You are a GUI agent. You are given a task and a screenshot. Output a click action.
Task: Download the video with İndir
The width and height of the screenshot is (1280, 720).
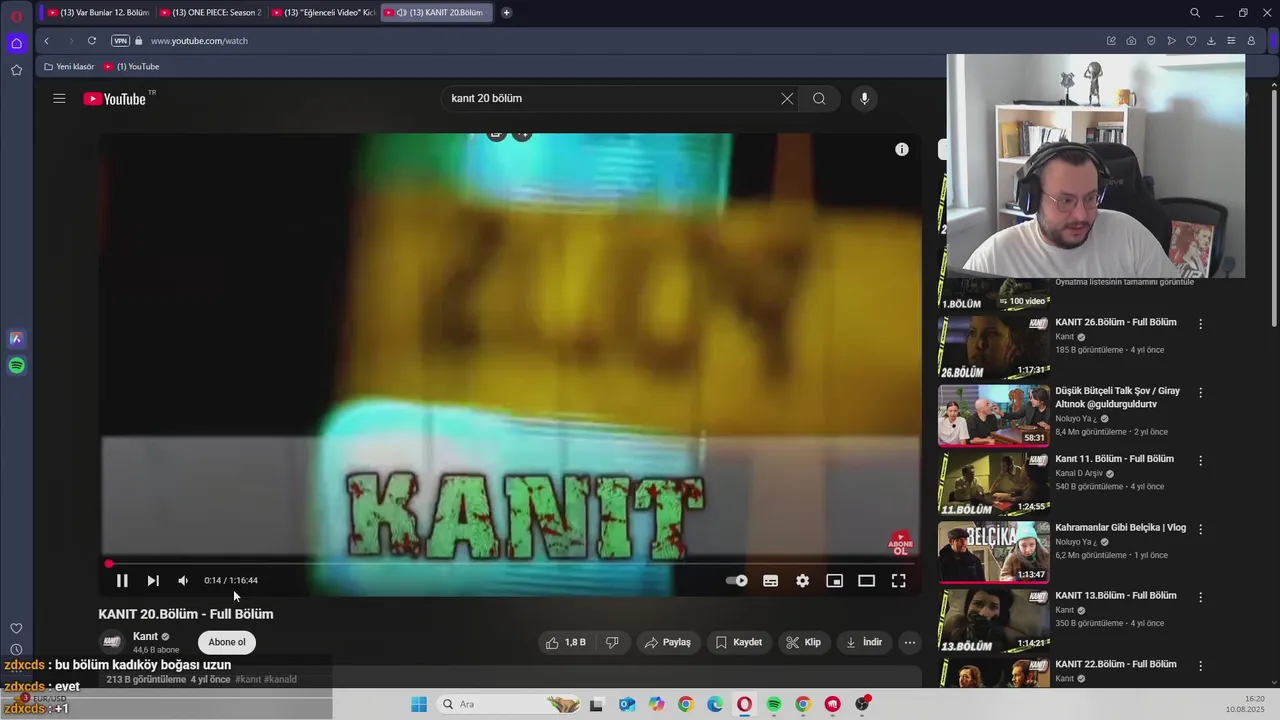coord(865,642)
